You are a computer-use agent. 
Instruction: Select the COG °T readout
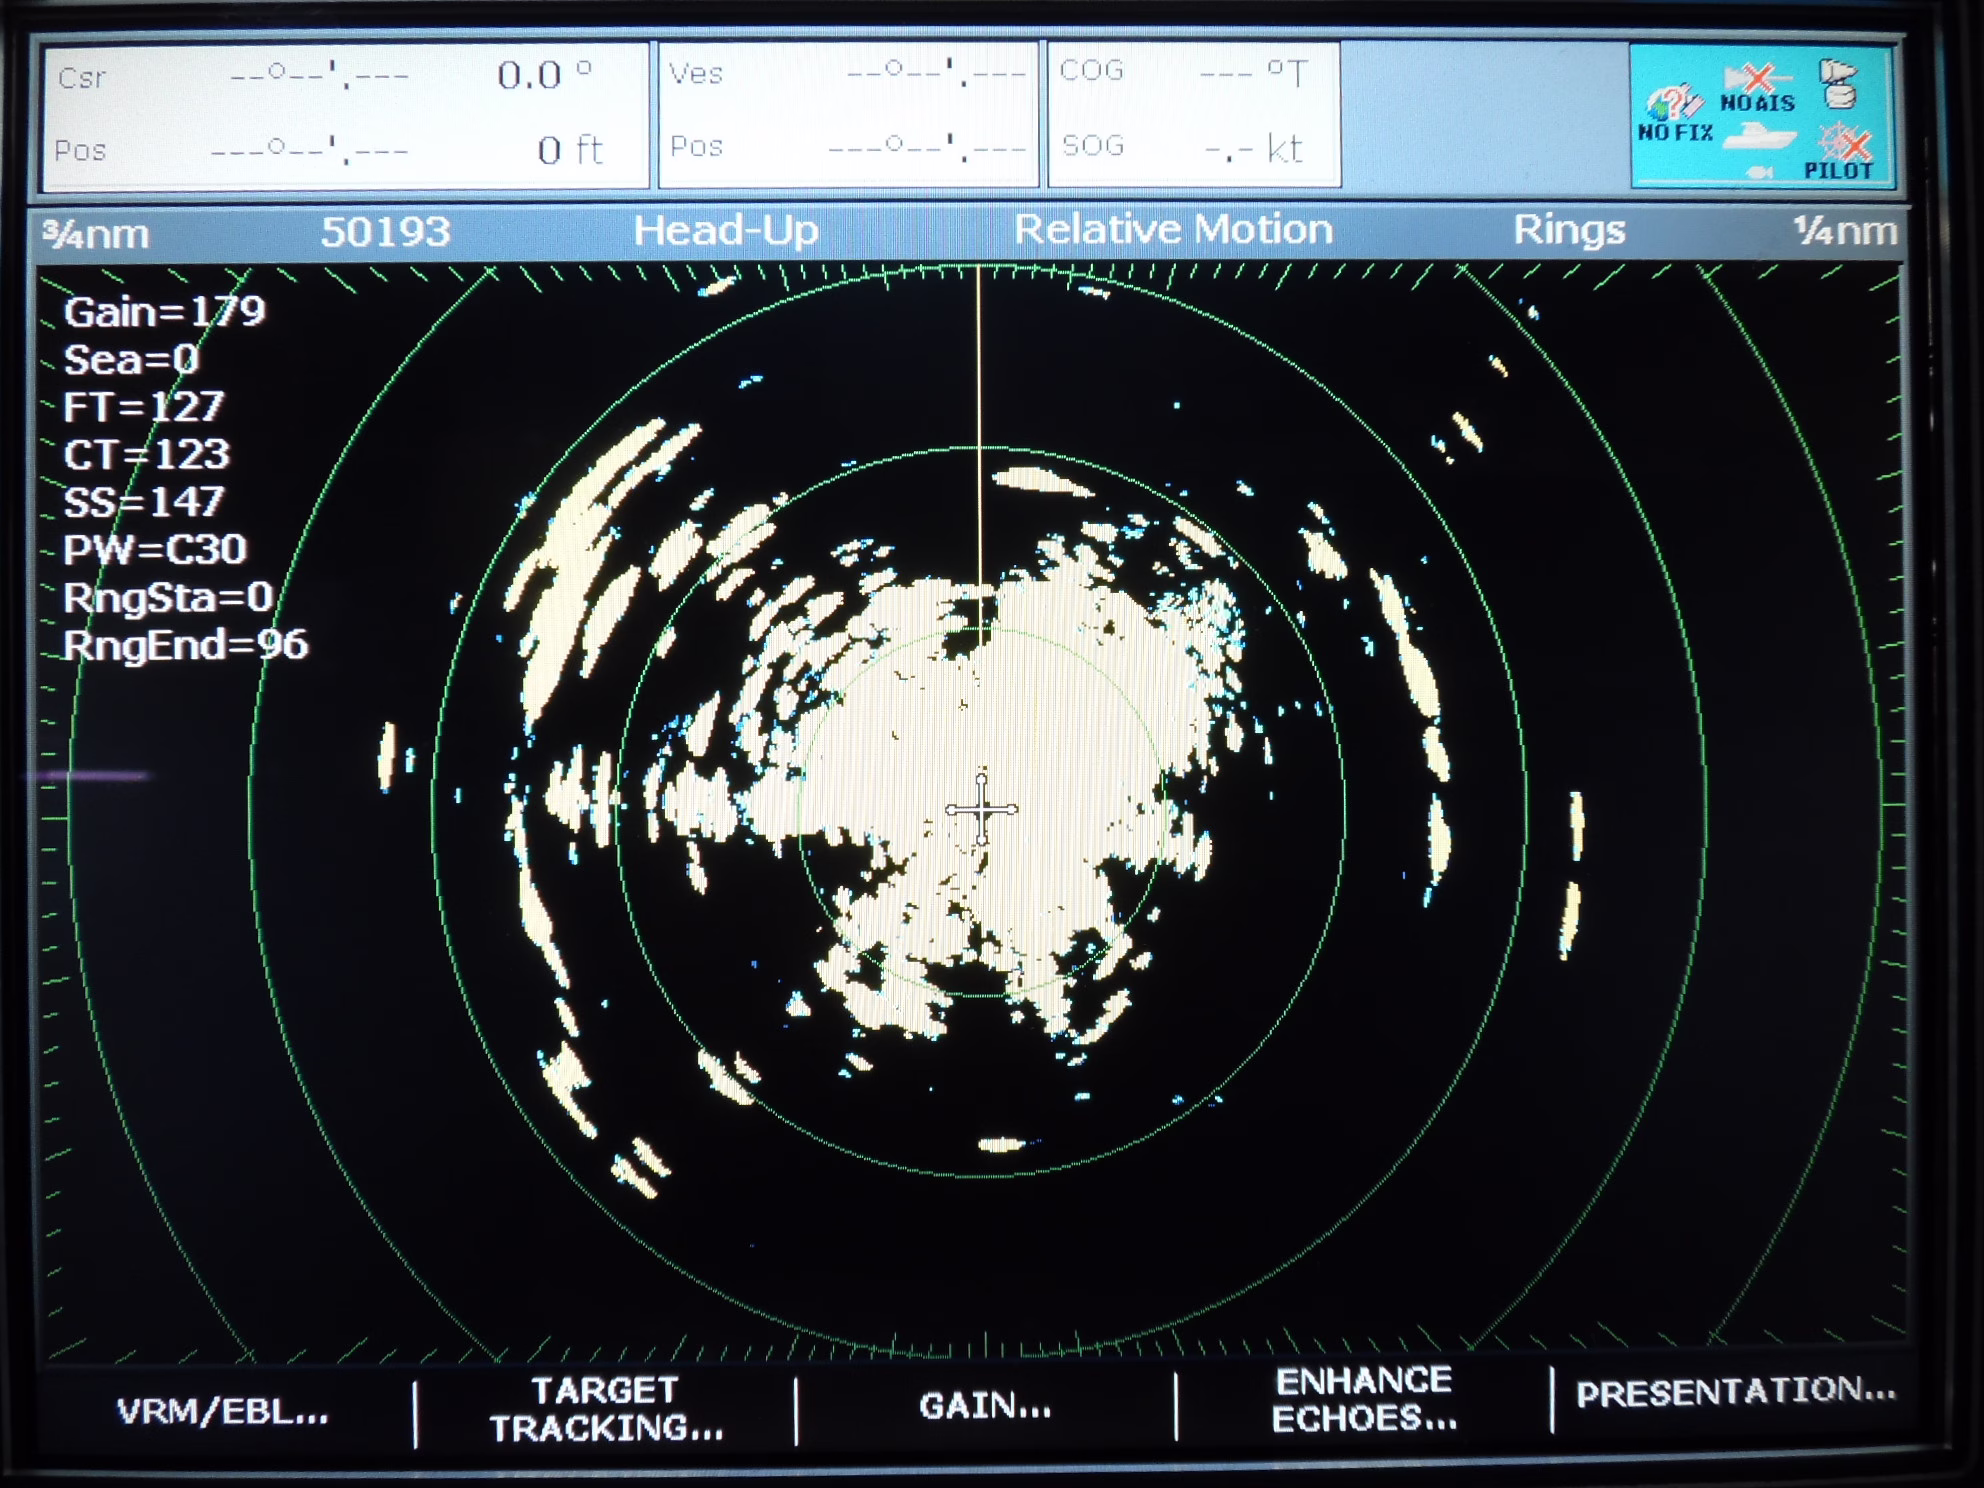tap(1184, 72)
